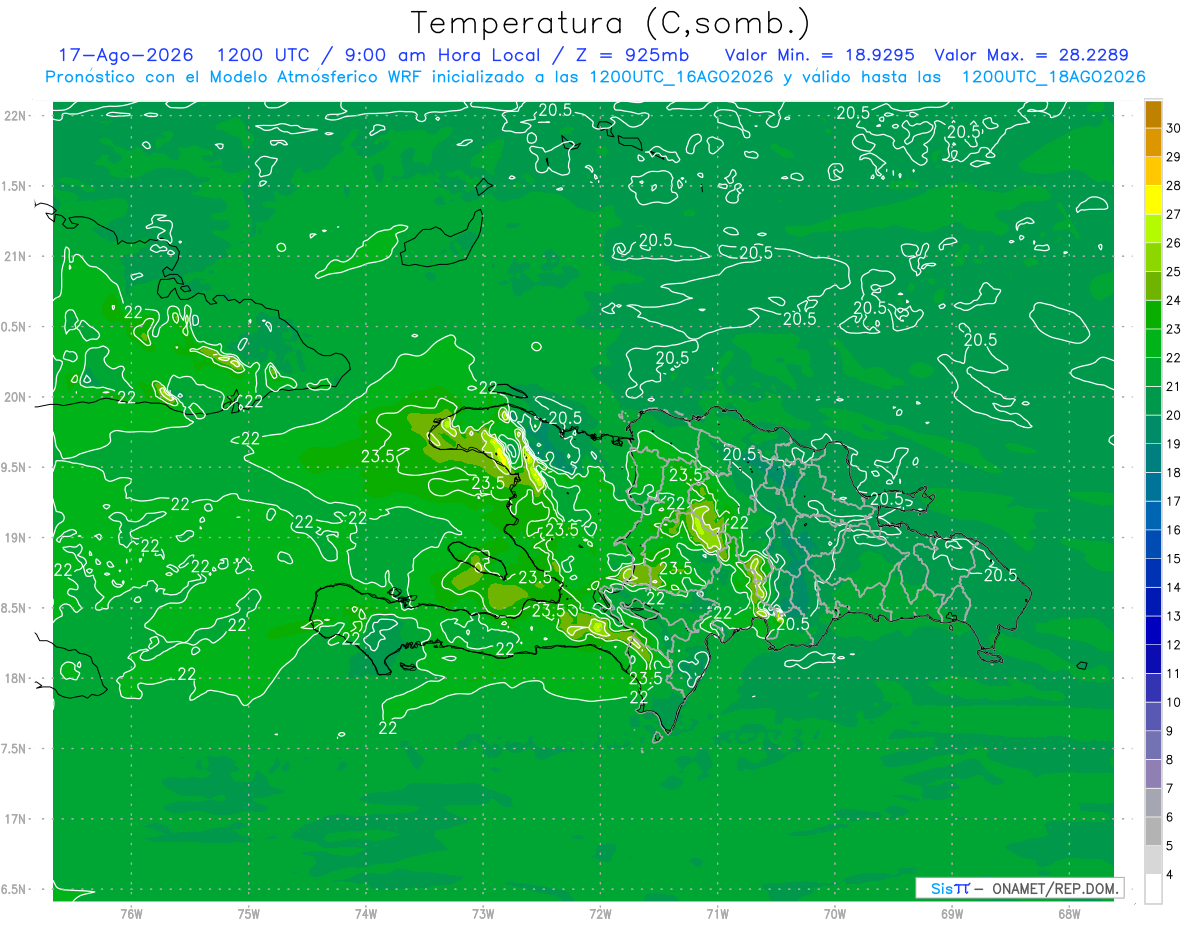This screenshot has height=927, width=1200.
Task: Click latitude axis label "19N"
Action: (17, 538)
